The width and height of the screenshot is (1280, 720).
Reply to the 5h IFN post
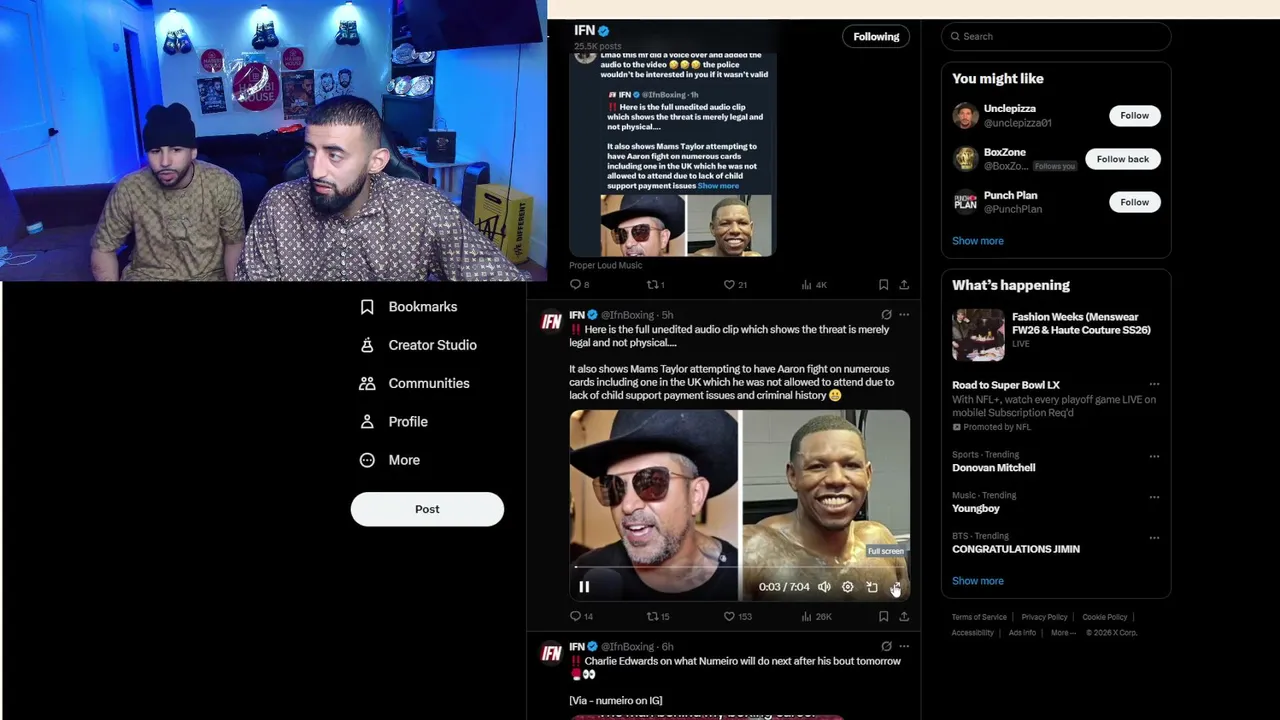[x=581, y=617]
